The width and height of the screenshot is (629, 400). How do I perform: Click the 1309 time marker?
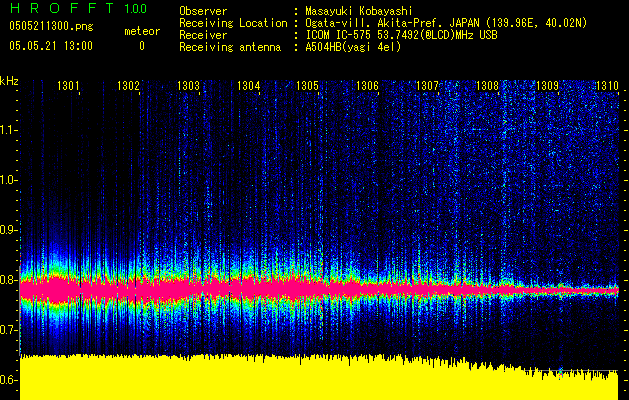(x=547, y=86)
